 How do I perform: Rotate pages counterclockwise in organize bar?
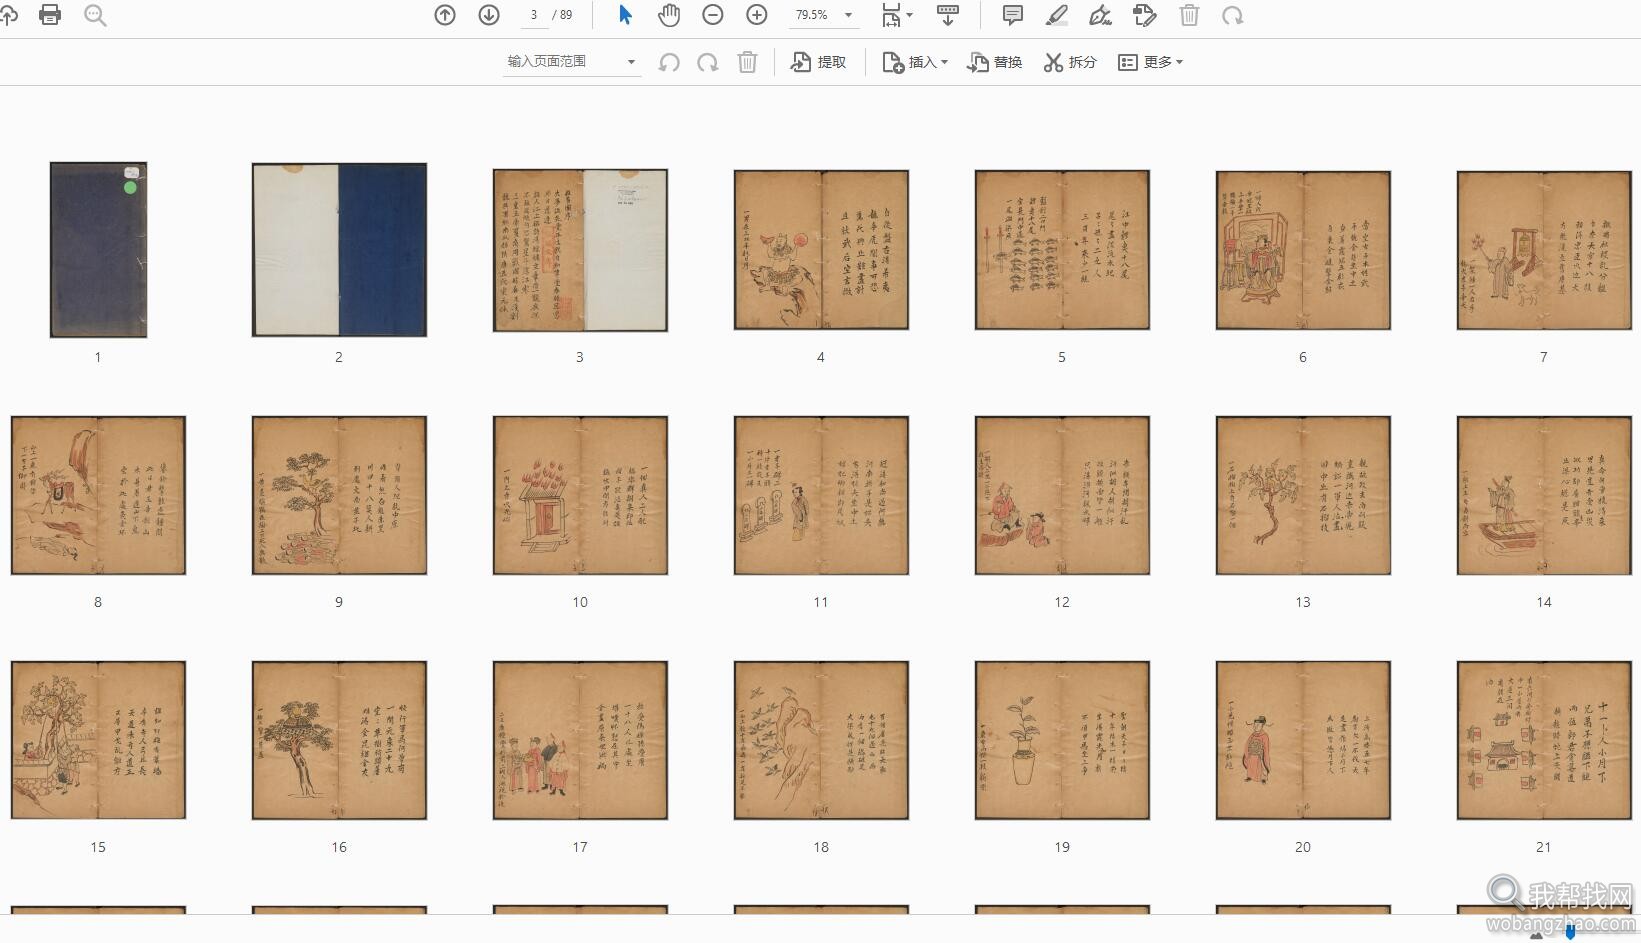[669, 62]
